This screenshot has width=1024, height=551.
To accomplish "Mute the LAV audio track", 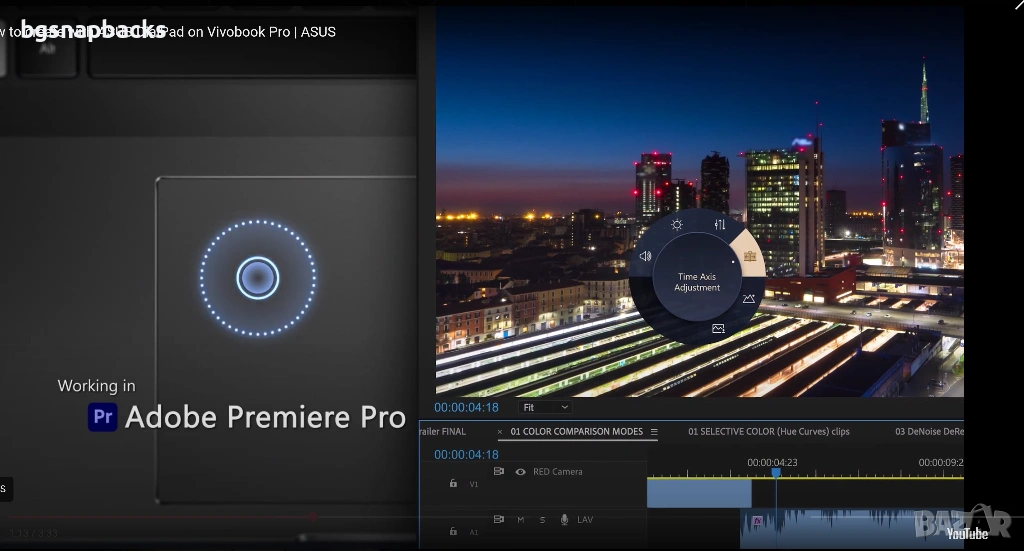I will pos(521,520).
